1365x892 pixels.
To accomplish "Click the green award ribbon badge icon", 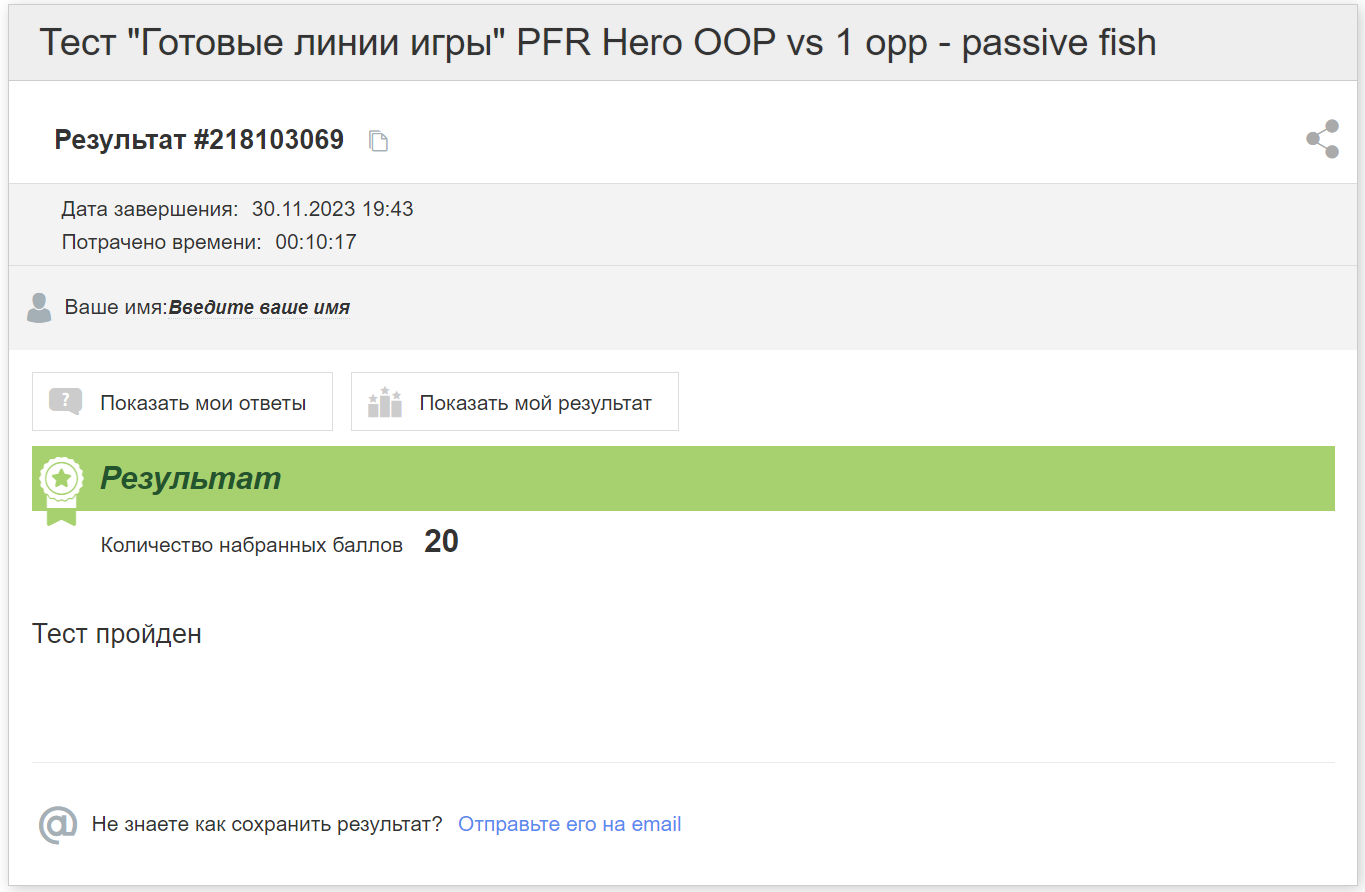I will [61, 487].
